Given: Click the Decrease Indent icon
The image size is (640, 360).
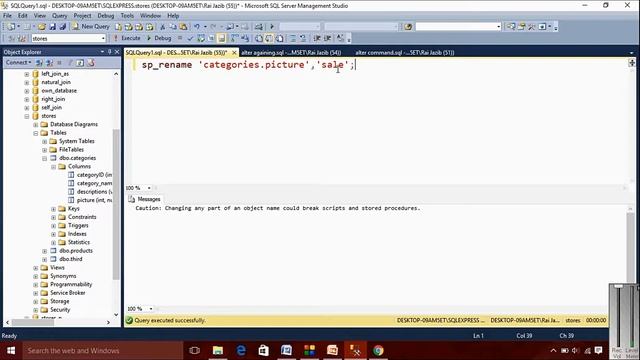Looking at the screenshot, I should (317, 38).
